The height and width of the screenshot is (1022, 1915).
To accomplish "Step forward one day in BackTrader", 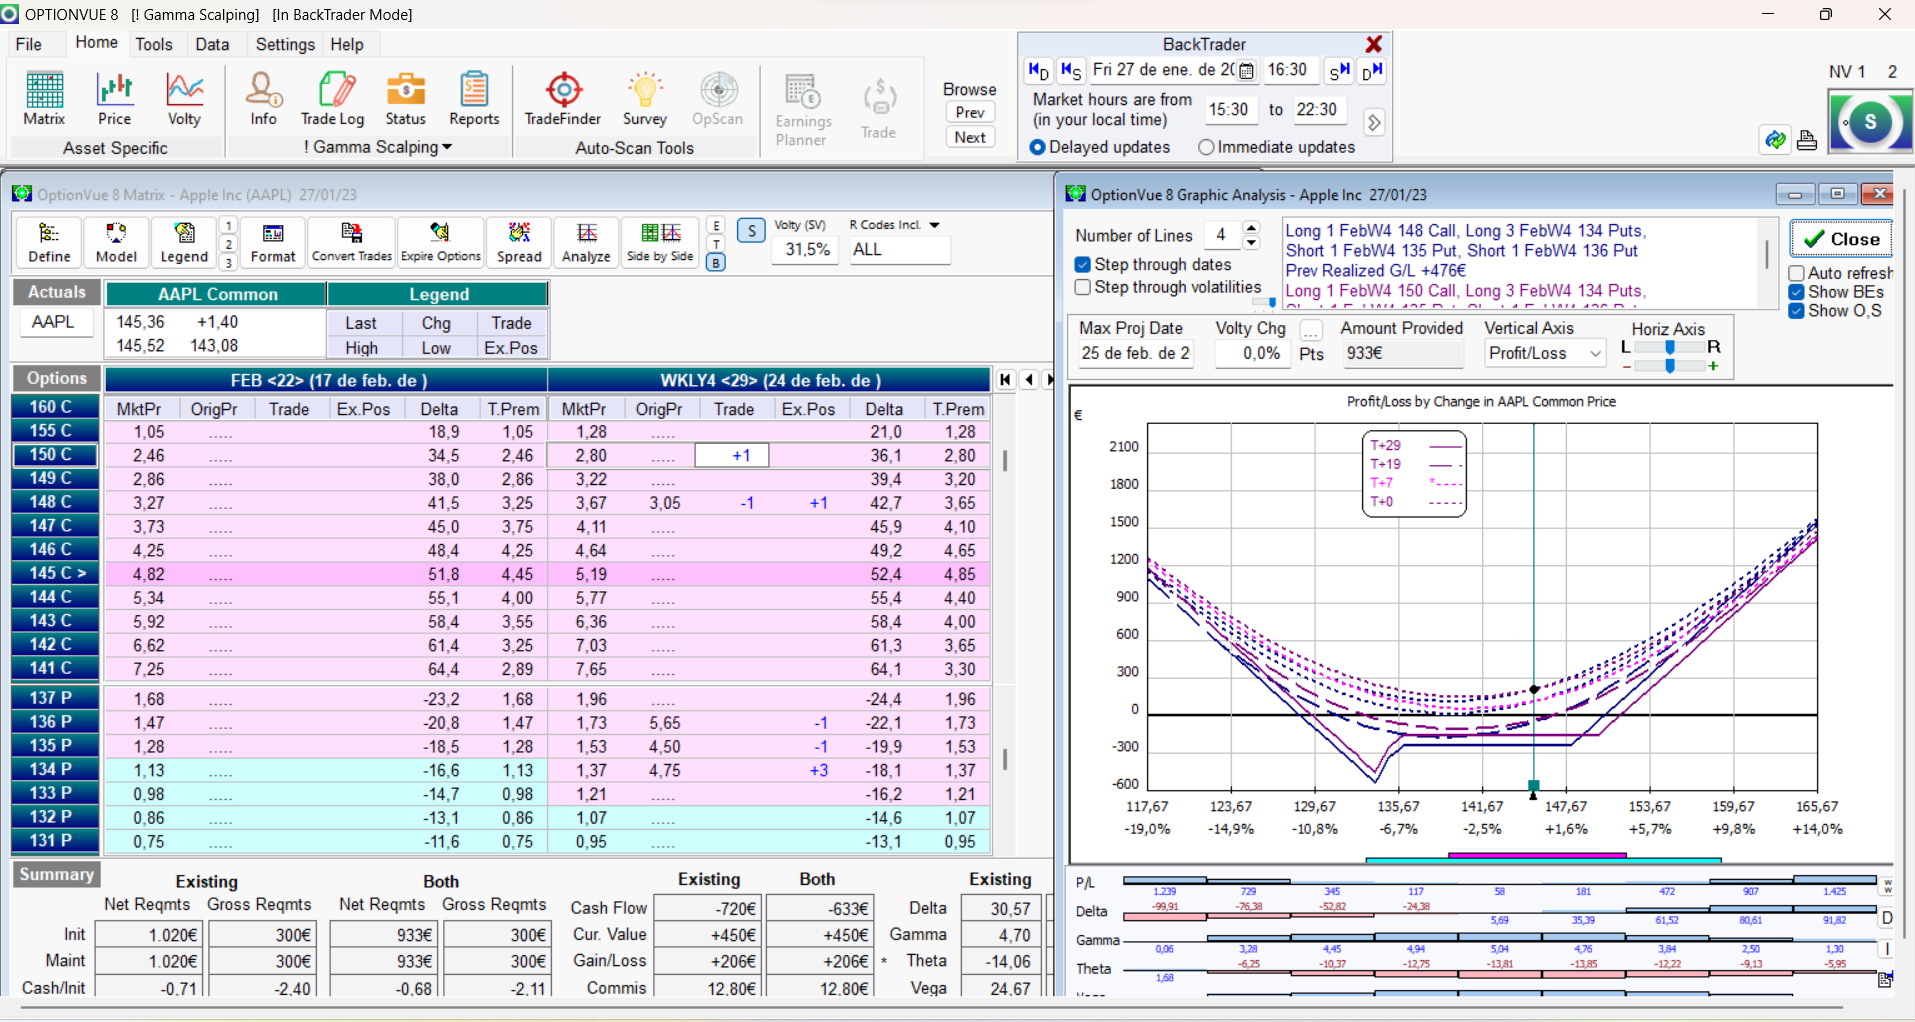I will pos(1372,70).
